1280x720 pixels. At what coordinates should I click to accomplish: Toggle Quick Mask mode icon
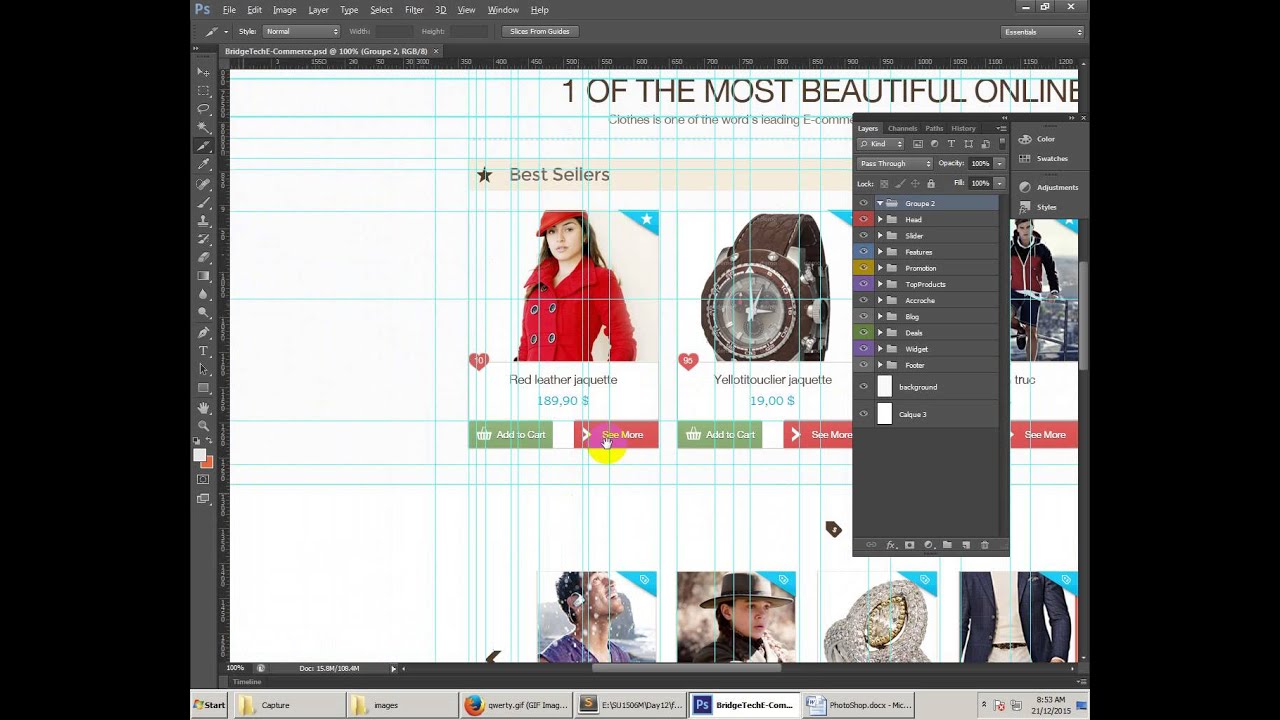(x=203, y=479)
